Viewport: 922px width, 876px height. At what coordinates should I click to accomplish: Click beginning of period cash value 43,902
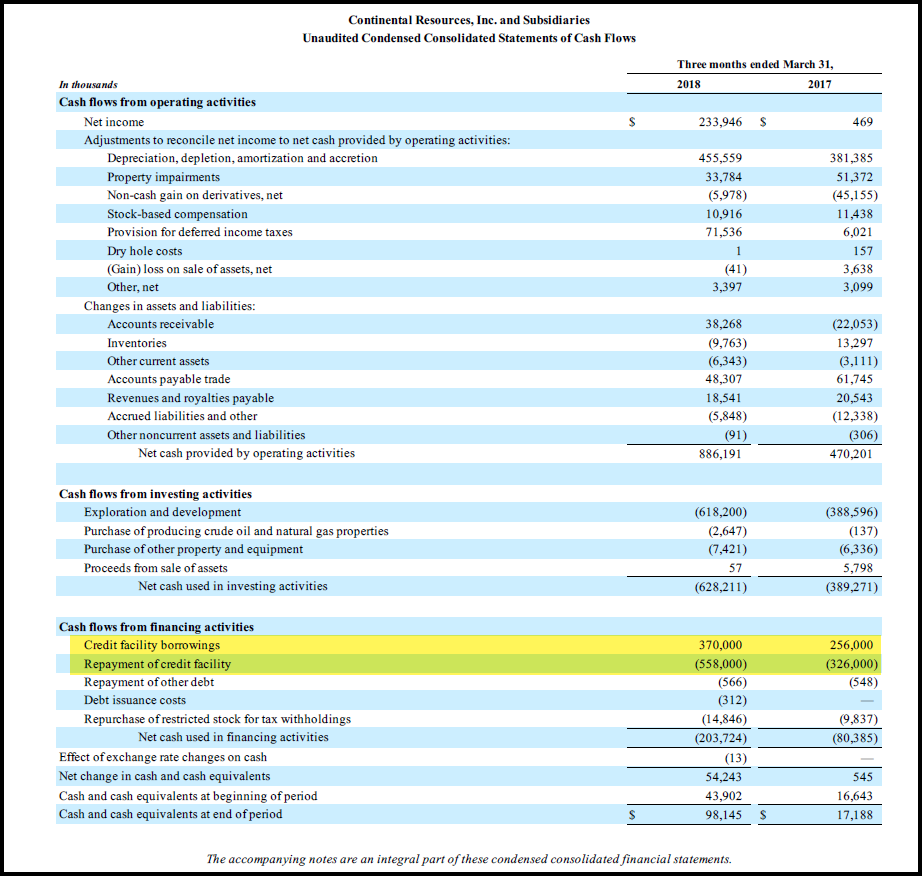724,796
